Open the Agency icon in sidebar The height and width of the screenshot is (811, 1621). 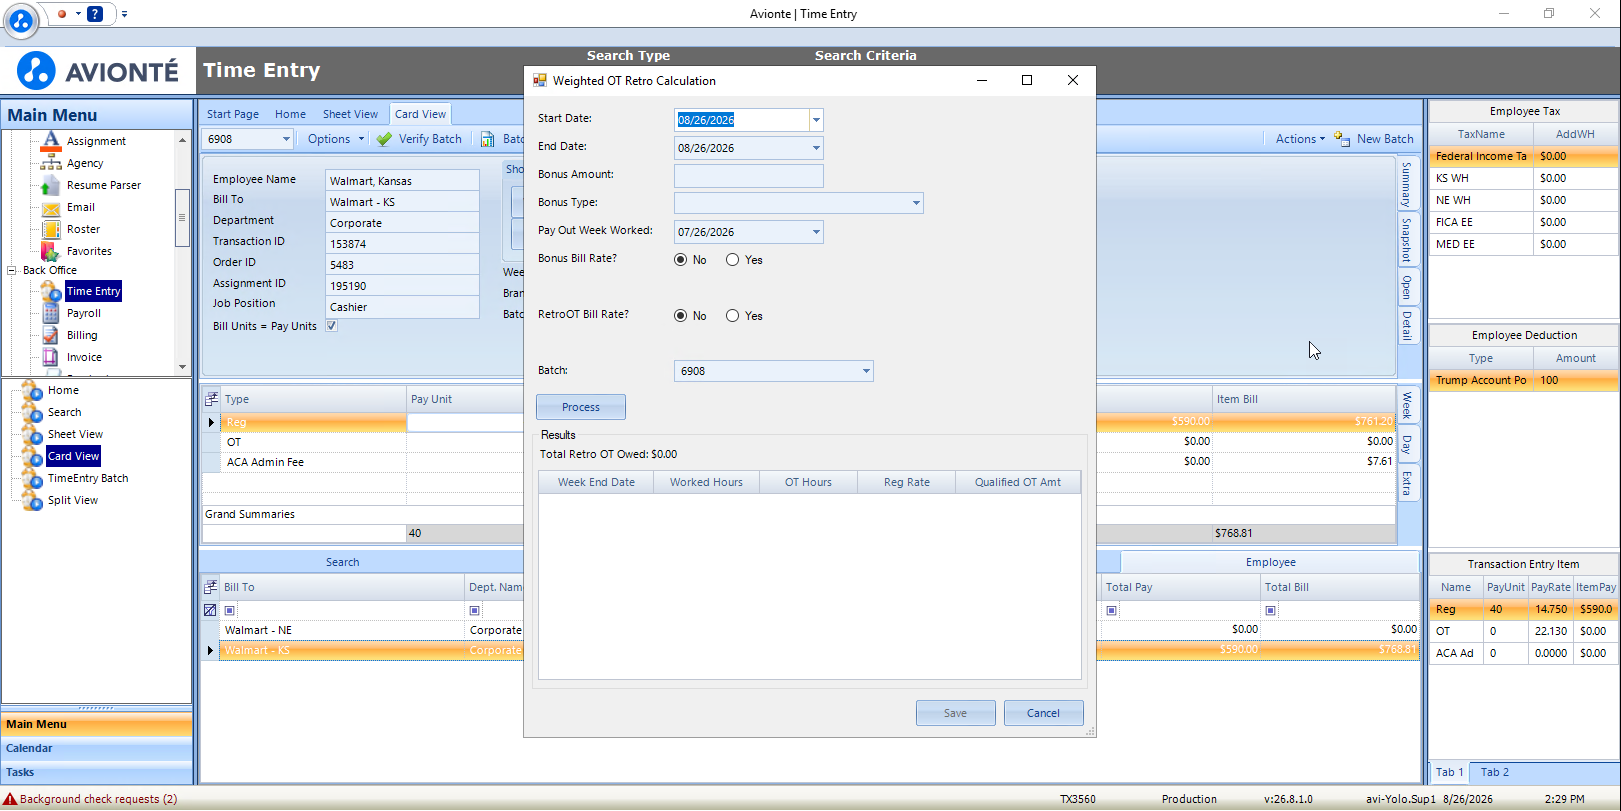point(51,163)
